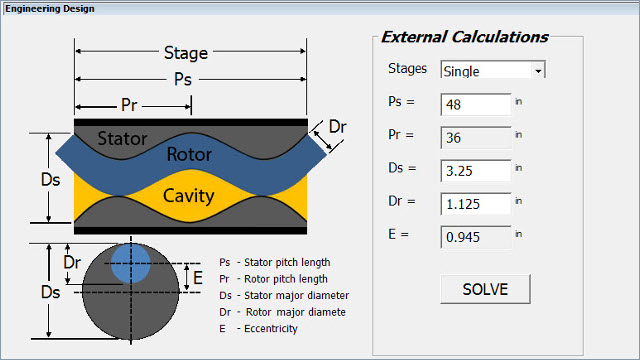Click the Dr arrow near the rotor end
The image size is (640, 360).
tap(323, 139)
